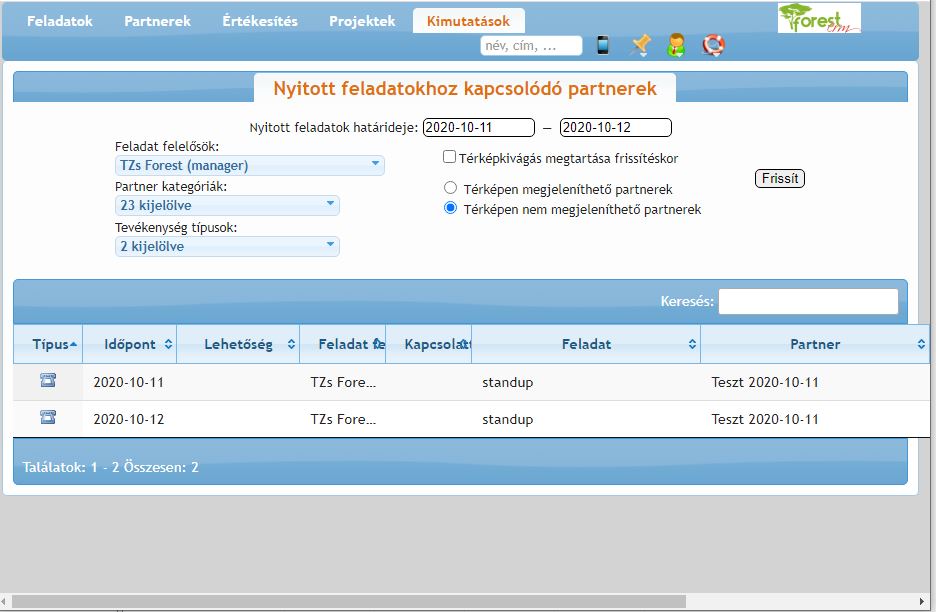Click the horizontal scrollbar at bottom
Screen dimensions: 936x612
350,601
